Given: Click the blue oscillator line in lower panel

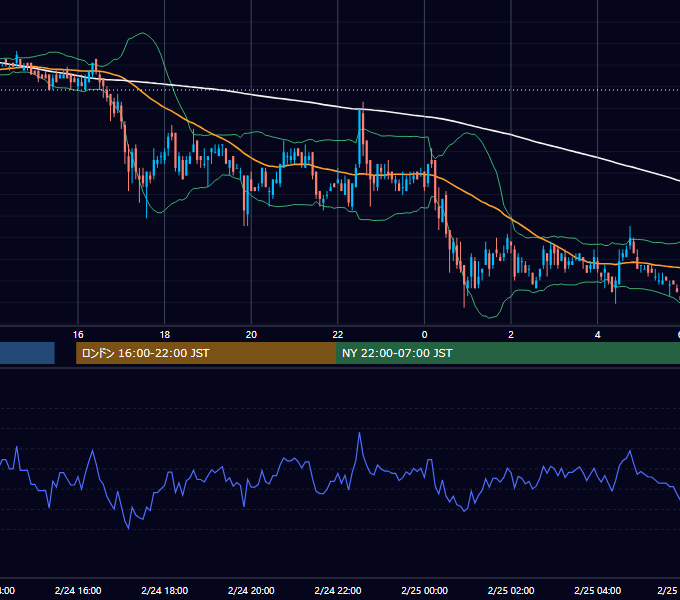Looking at the screenshot, I should point(360,434).
